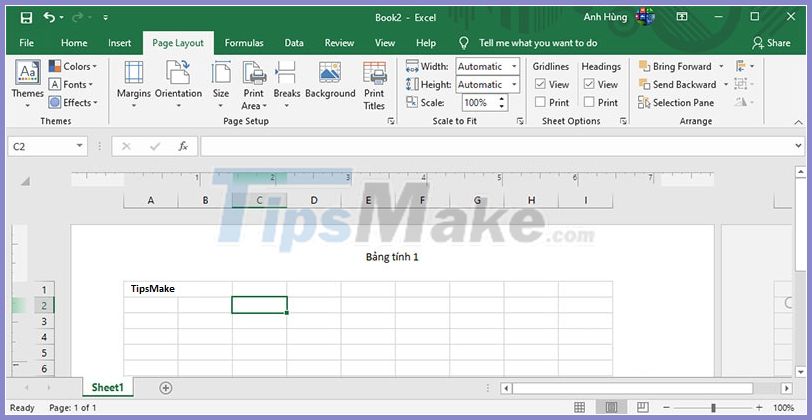Screen dimensions: 812x420
Task: Open Print Titles settings
Action: tap(374, 85)
